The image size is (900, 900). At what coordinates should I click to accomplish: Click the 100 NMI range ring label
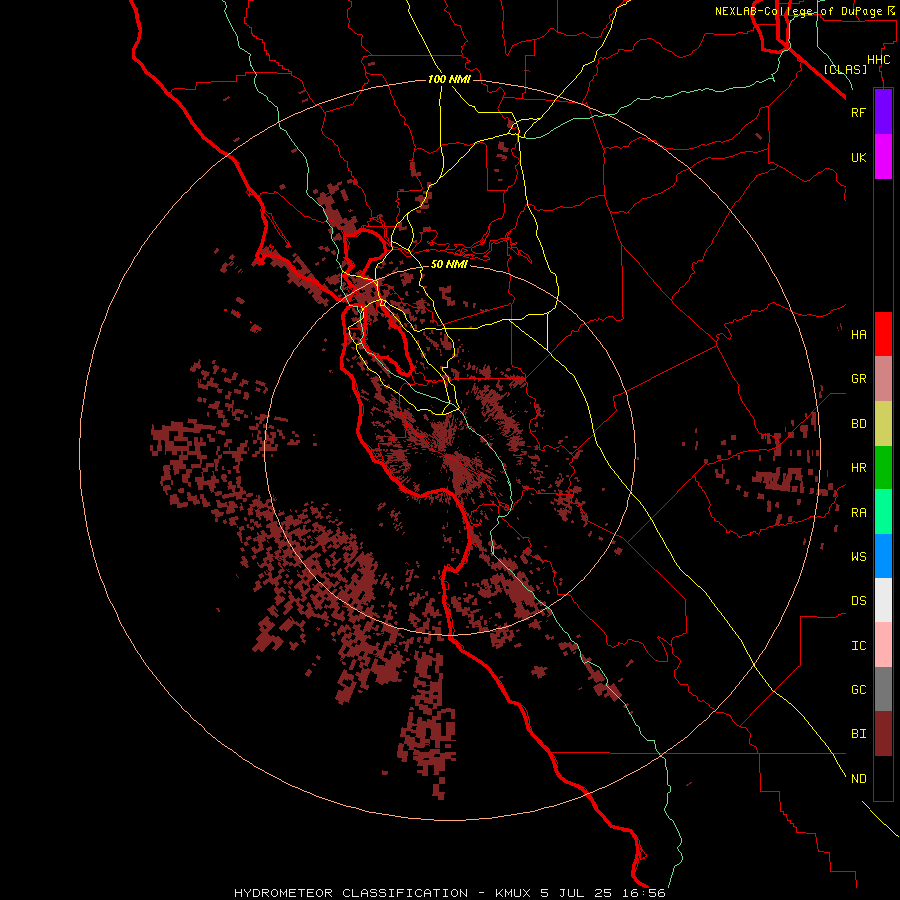[x=449, y=79]
